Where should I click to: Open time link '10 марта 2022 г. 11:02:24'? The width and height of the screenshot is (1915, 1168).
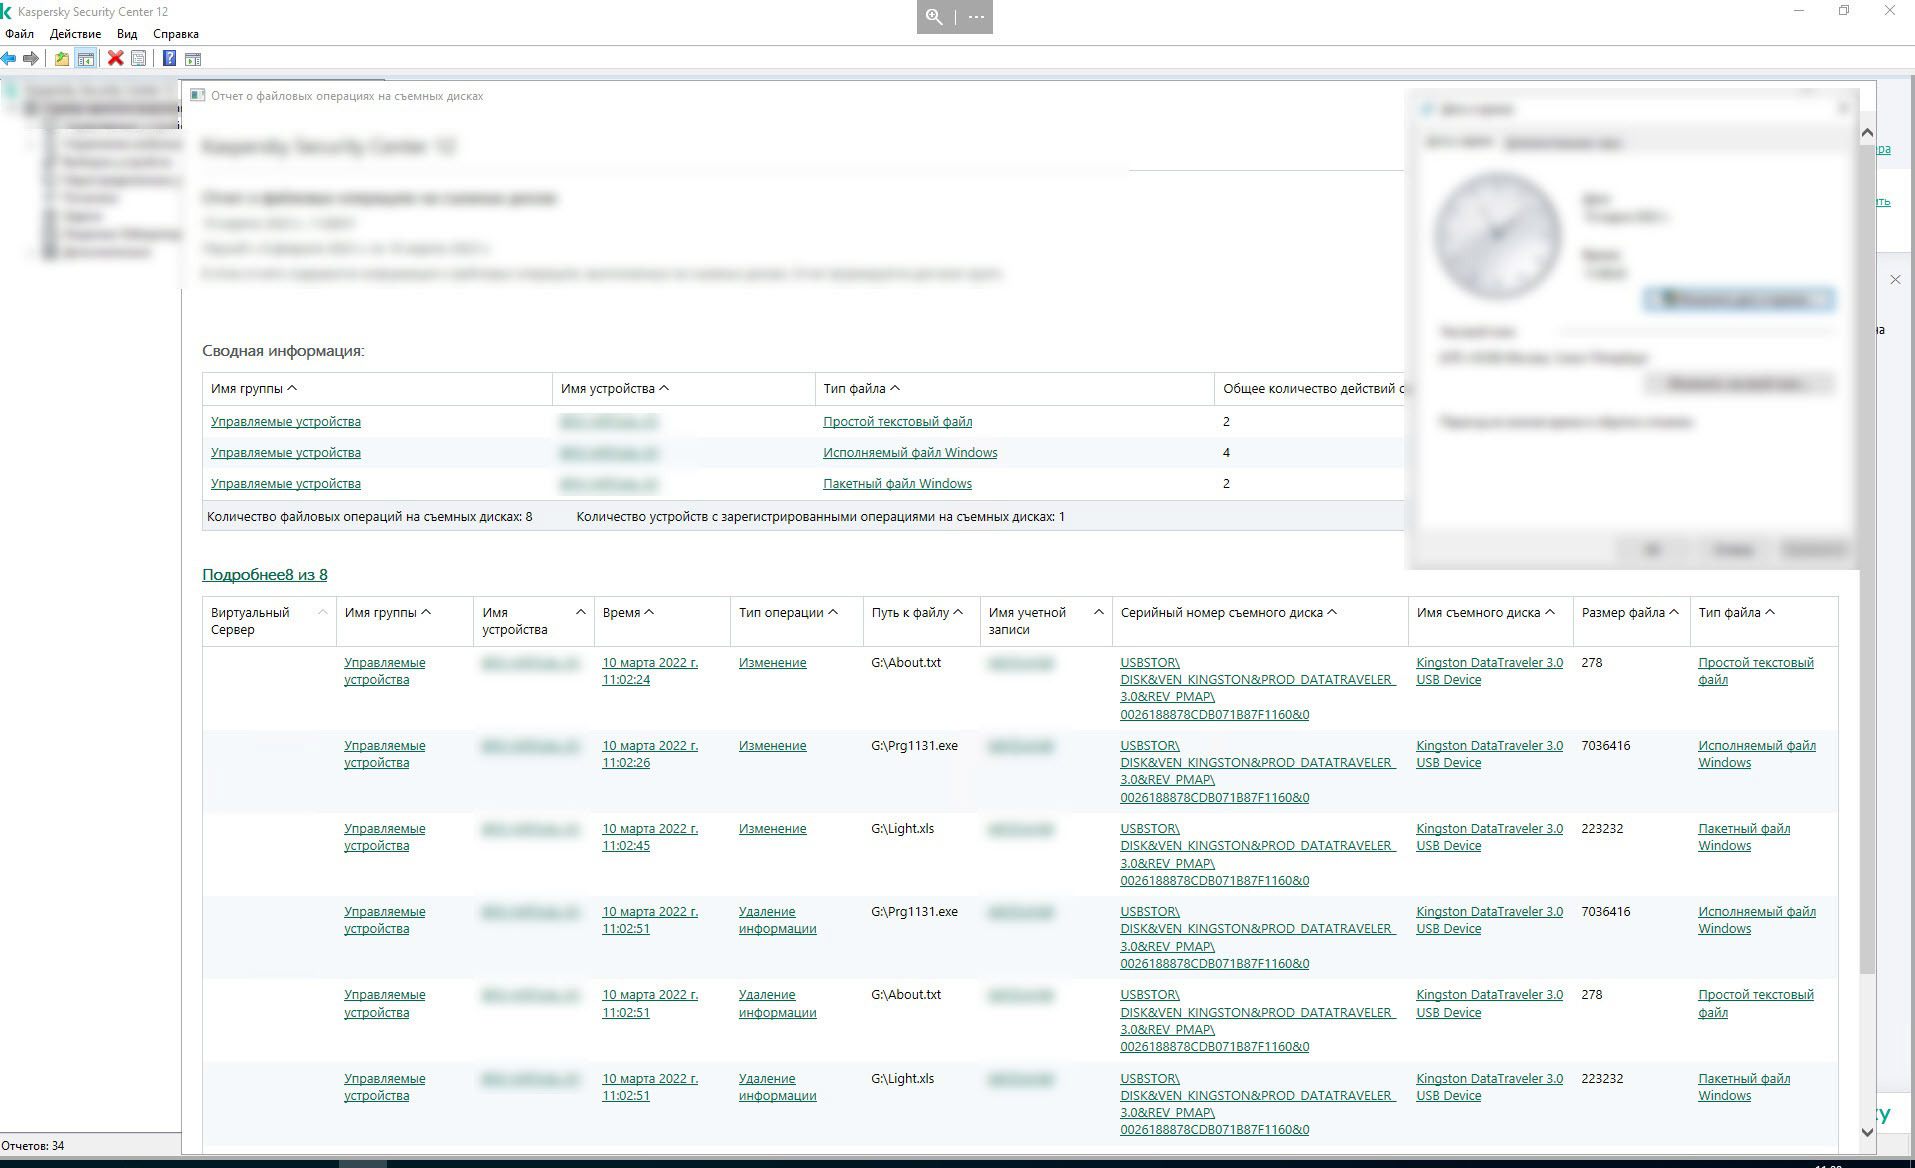pyautogui.click(x=650, y=671)
